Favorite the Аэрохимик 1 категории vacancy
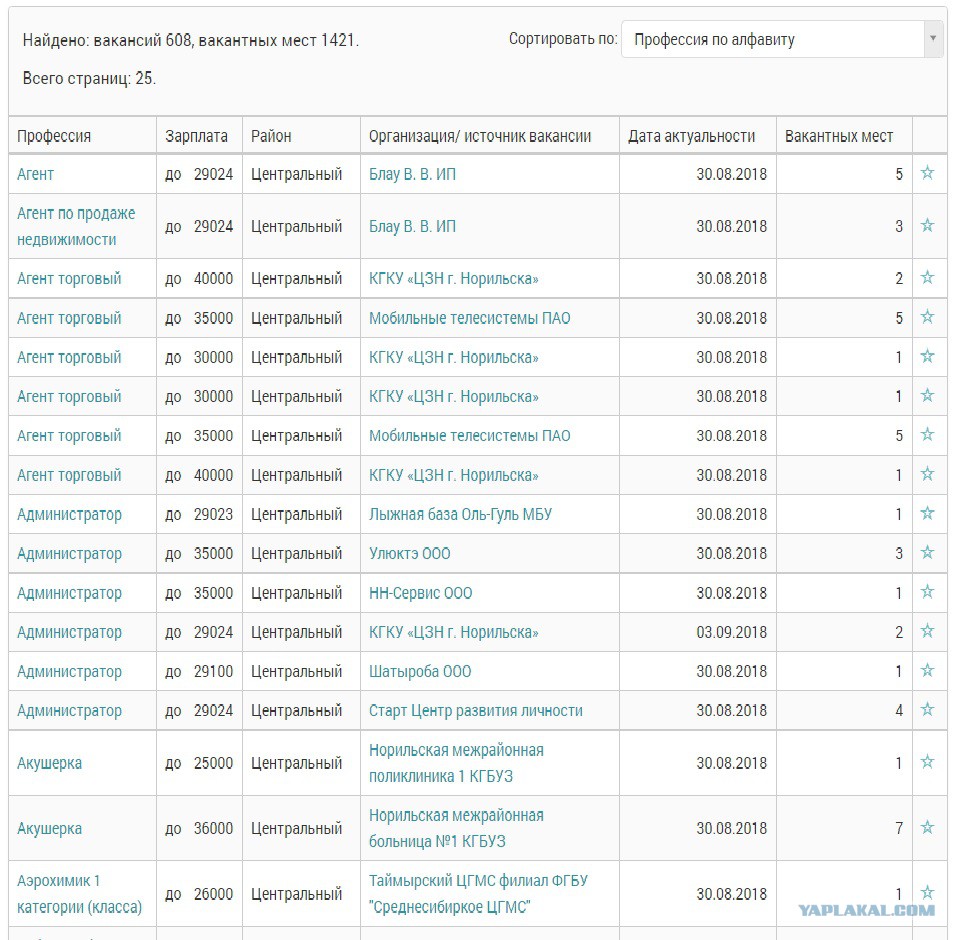The width and height of the screenshot is (961, 940). pos(927,892)
